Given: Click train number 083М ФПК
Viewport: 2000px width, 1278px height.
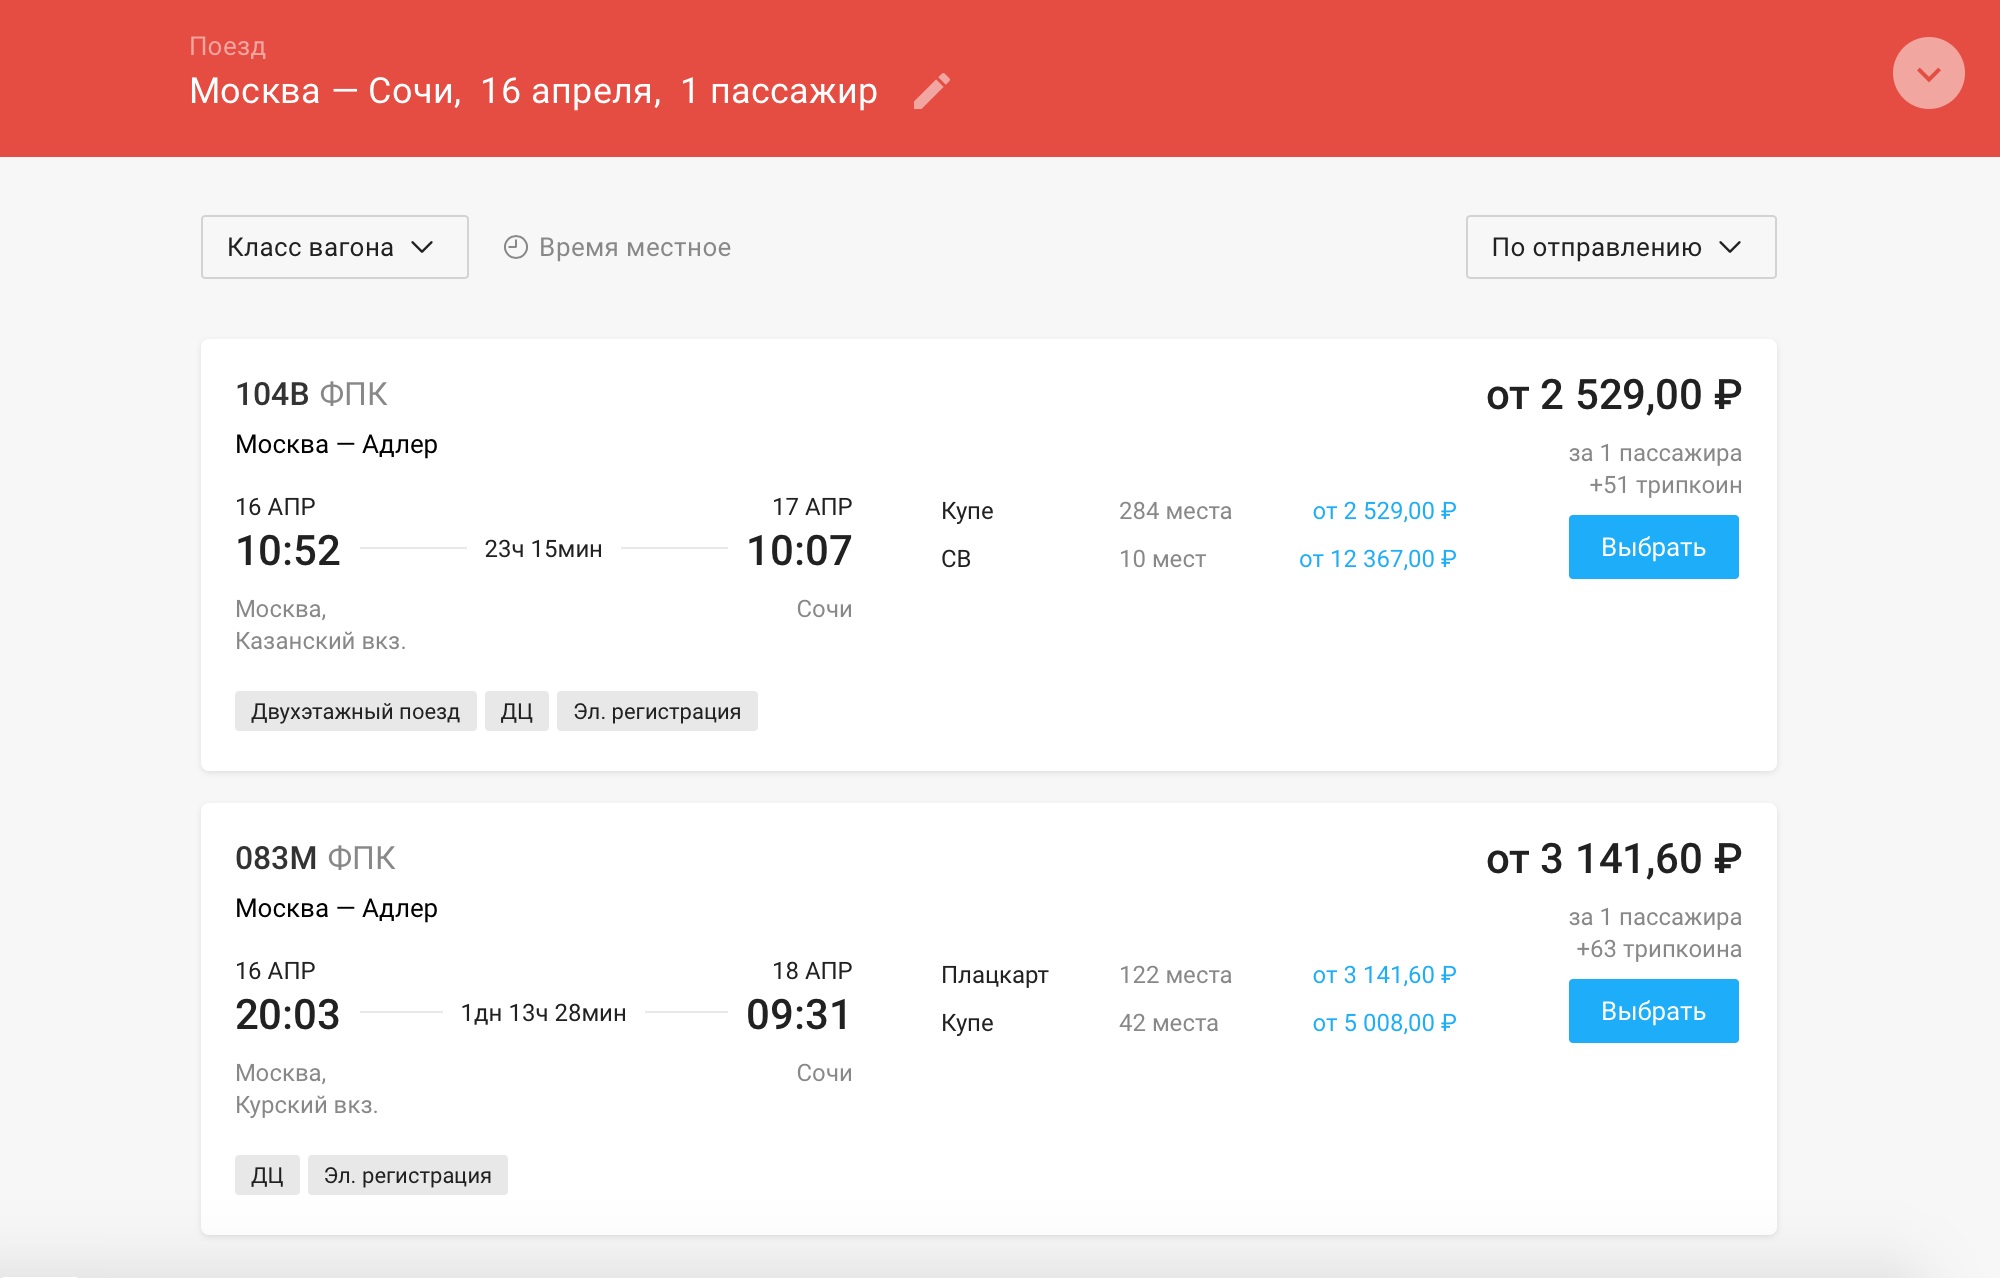Looking at the screenshot, I should coord(315,858).
